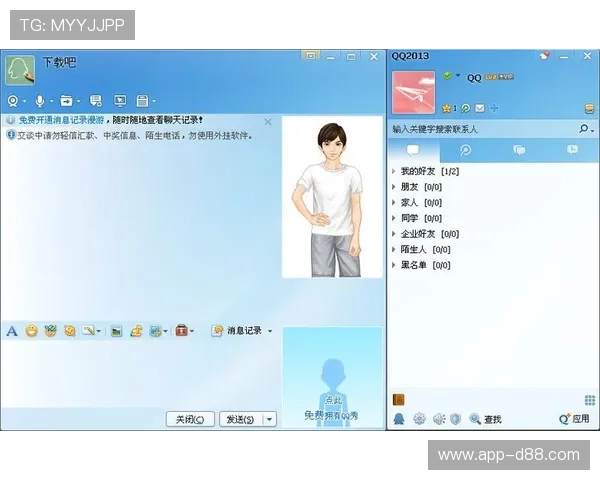Viewport: 600px width, 480px height.
Task: Expand the 黑名单 blacklist group
Action: coord(394,266)
